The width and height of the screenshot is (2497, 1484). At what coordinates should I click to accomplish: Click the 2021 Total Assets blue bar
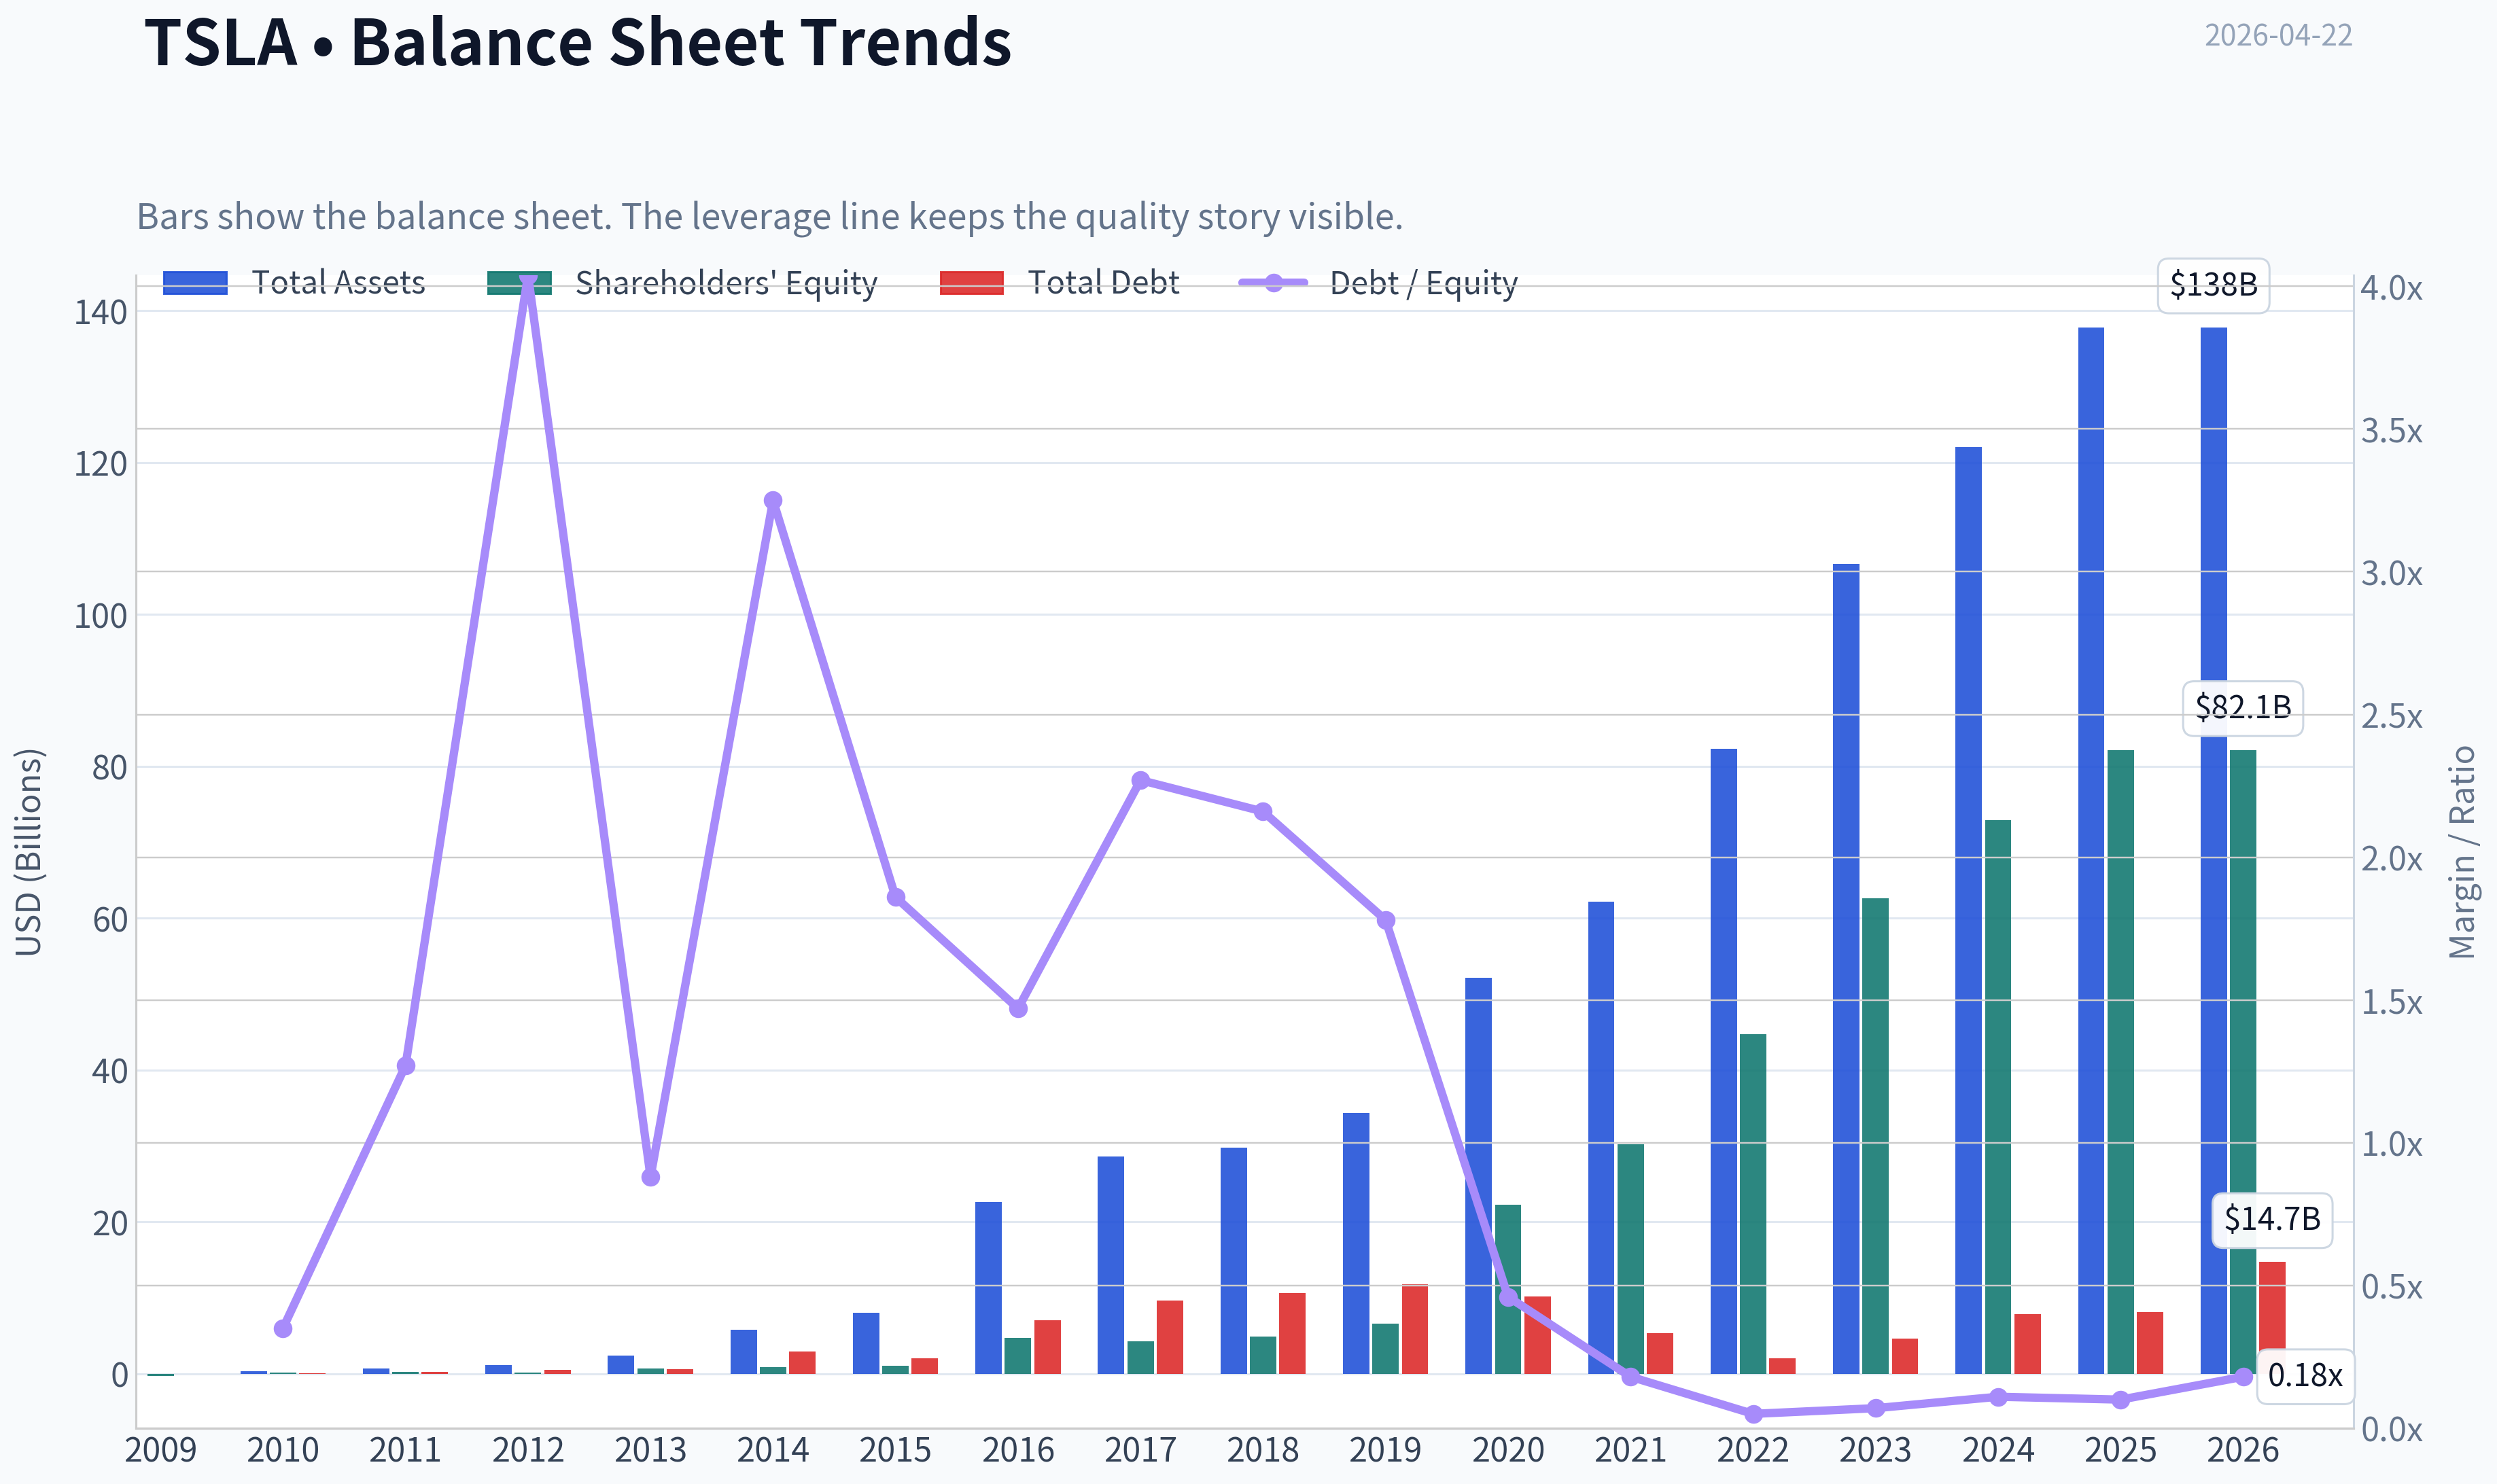pyautogui.click(x=1601, y=1138)
